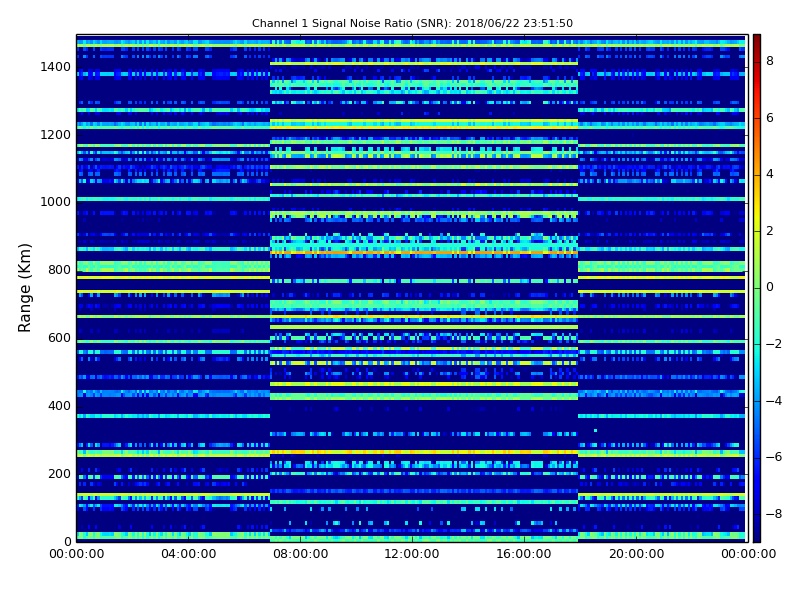The image size is (800, 600).
Task: Click the dark red top of the colorbar
Action: click(757, 41)
